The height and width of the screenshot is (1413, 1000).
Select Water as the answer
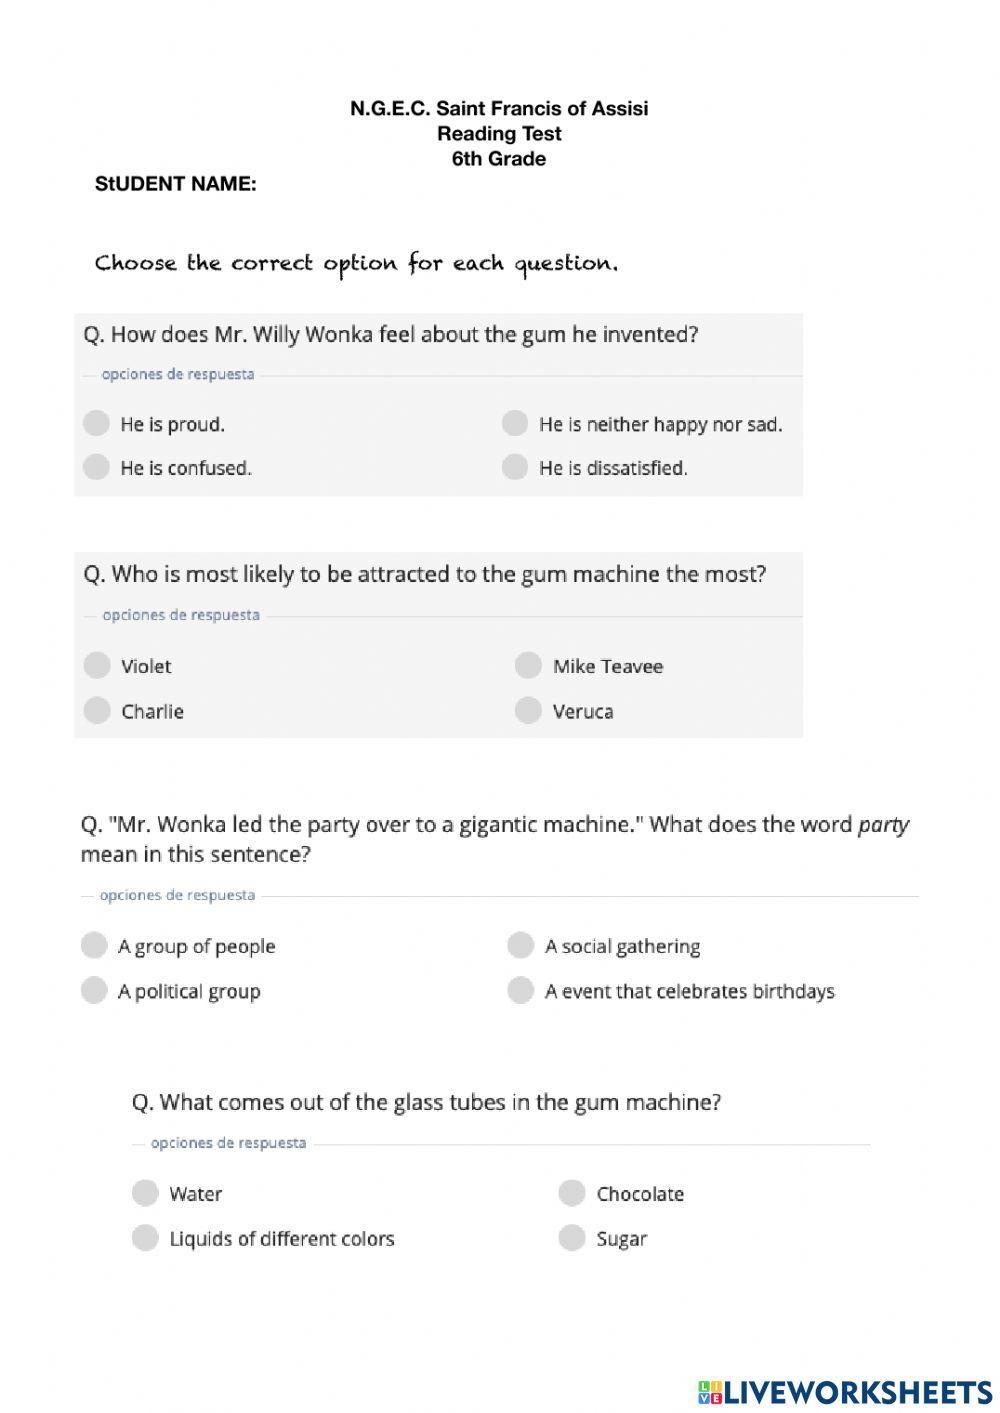point(145,1193)
